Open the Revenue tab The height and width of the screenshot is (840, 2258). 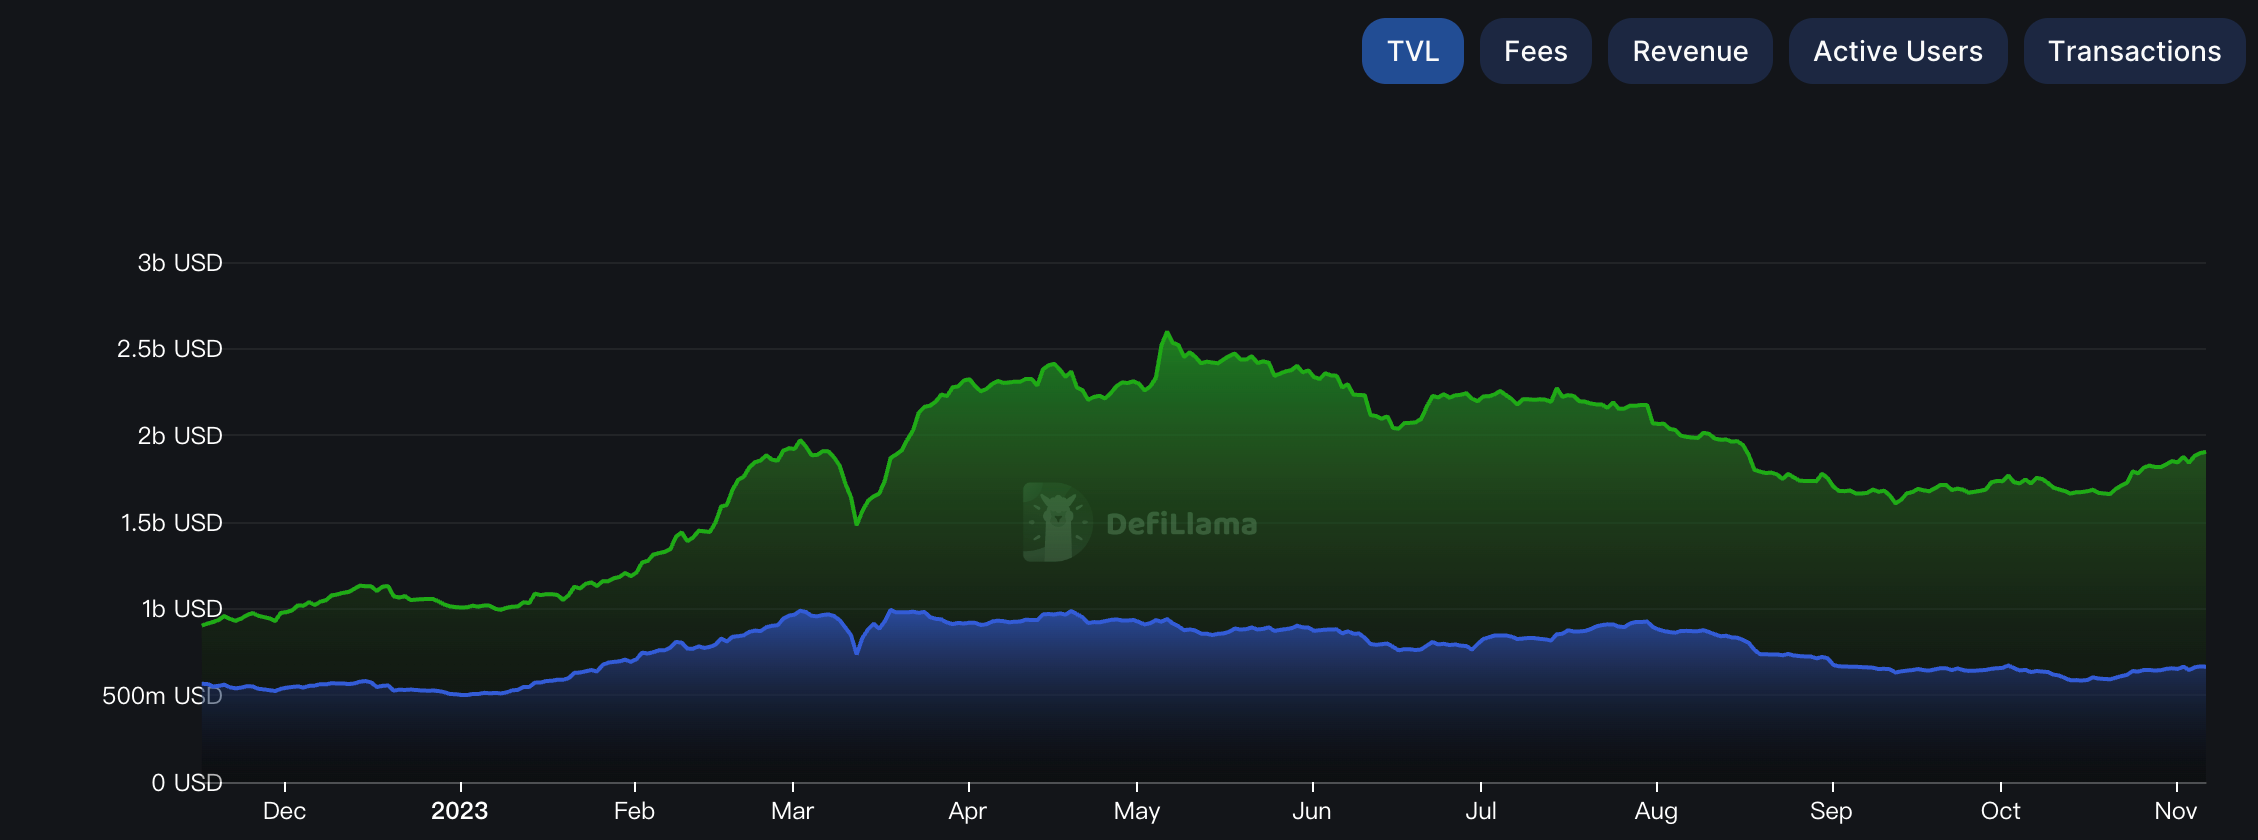tap(1689, 51)
